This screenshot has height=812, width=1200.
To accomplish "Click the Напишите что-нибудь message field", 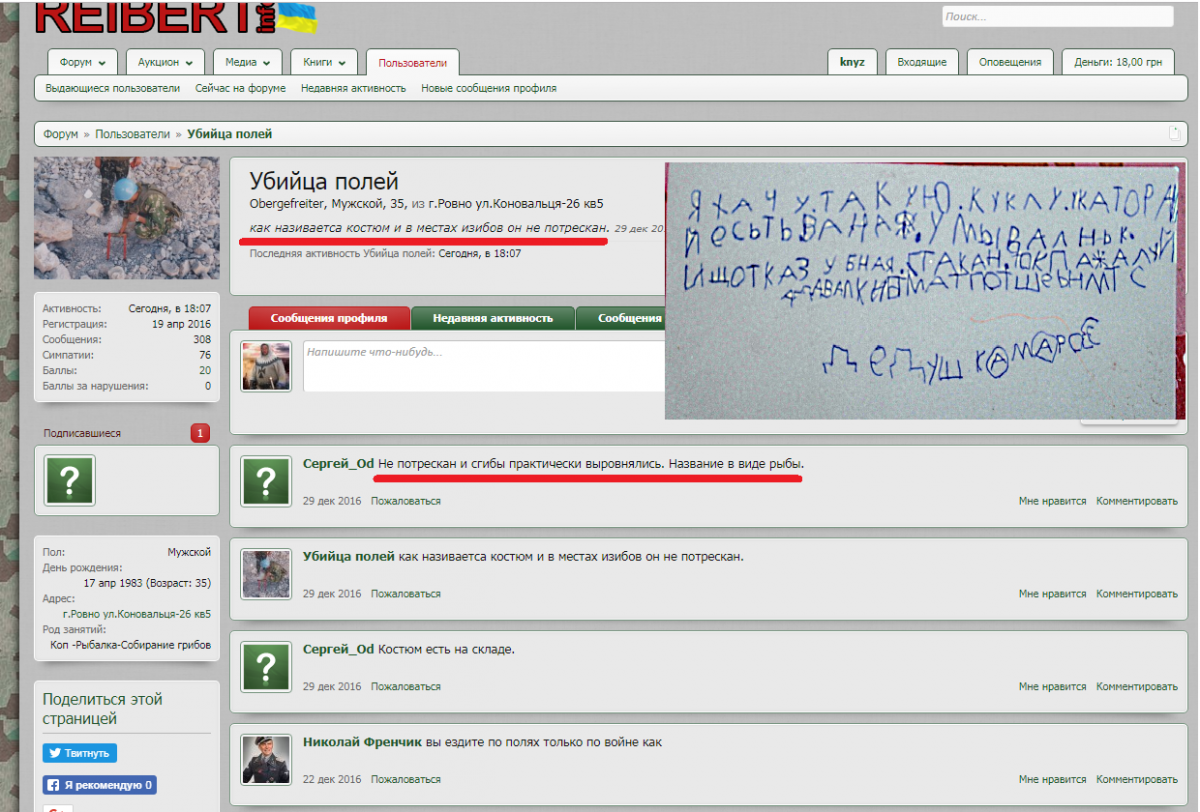I will [484, 366].
